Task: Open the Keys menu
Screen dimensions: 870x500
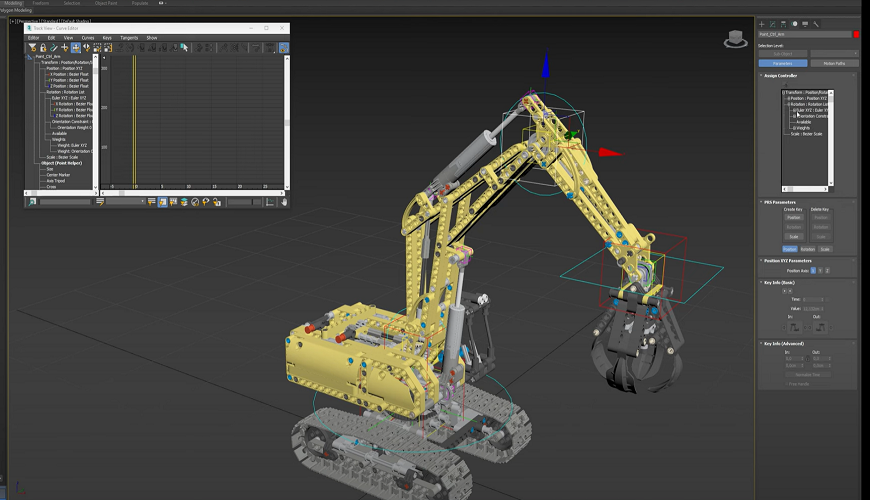Action: click(107, 38)
